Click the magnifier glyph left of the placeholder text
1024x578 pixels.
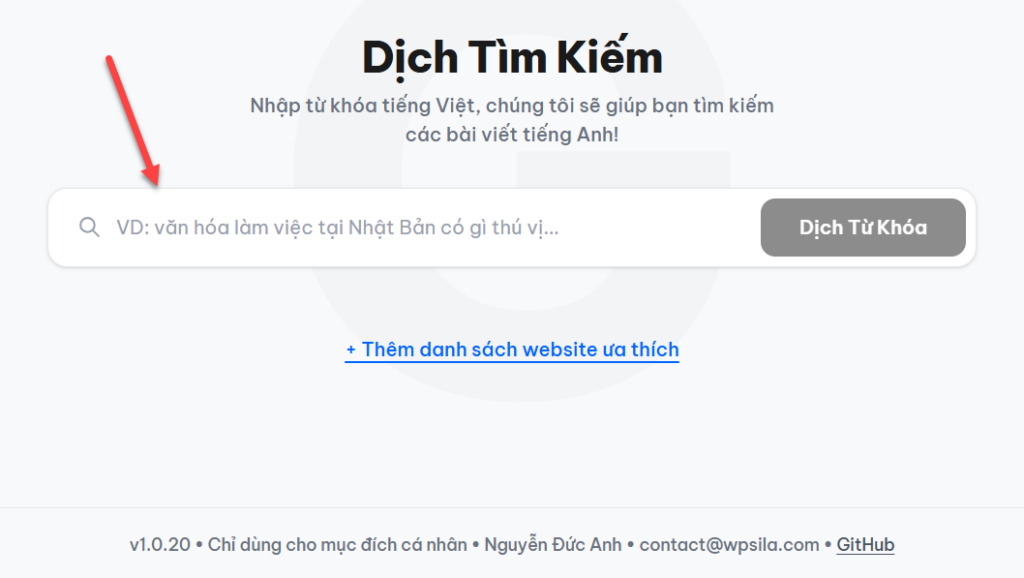tap(89, 227)
